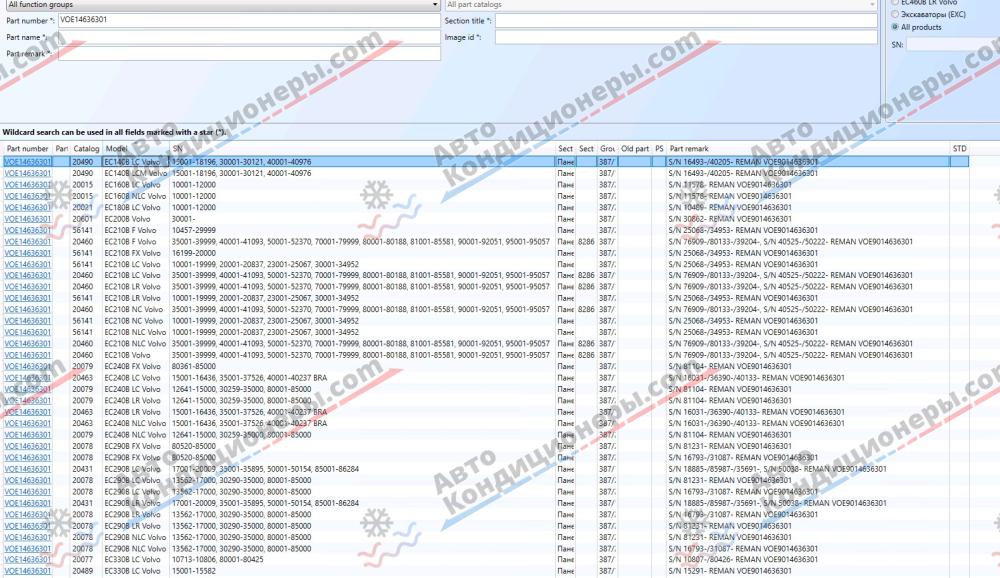Click the STD column header
Screen dimensions: 1000x578
coord(959,149)
